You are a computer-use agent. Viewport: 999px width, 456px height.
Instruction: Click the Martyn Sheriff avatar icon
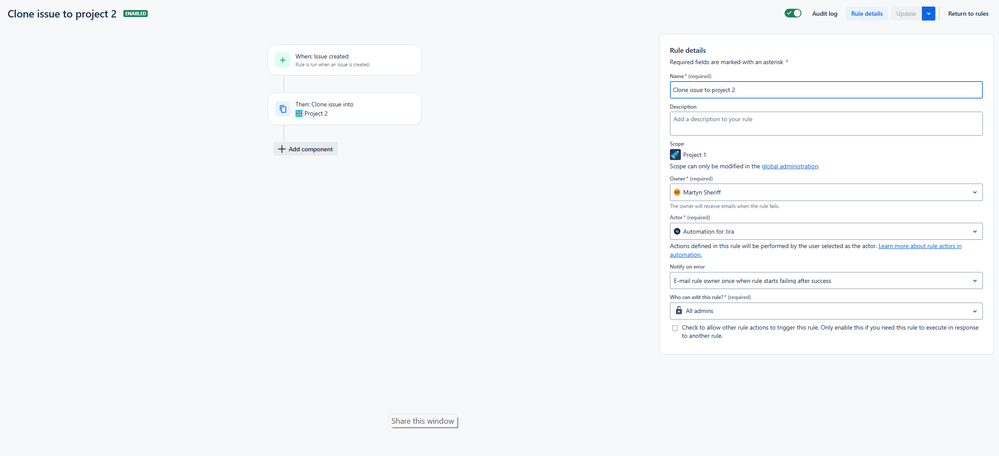click(x=677, y=192)
